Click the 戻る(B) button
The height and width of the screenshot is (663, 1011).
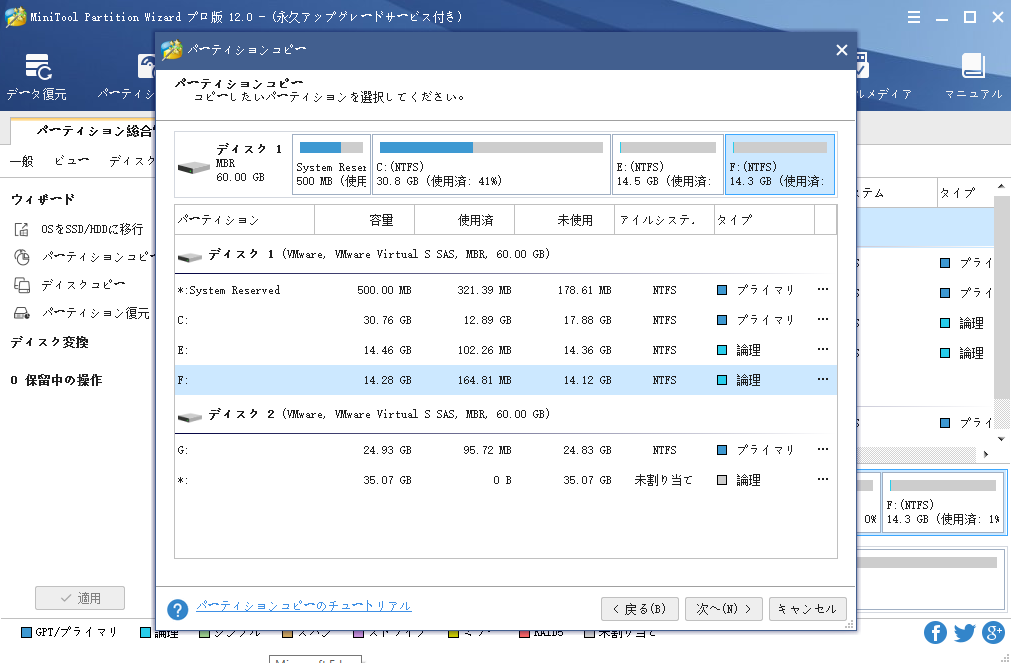639,608
